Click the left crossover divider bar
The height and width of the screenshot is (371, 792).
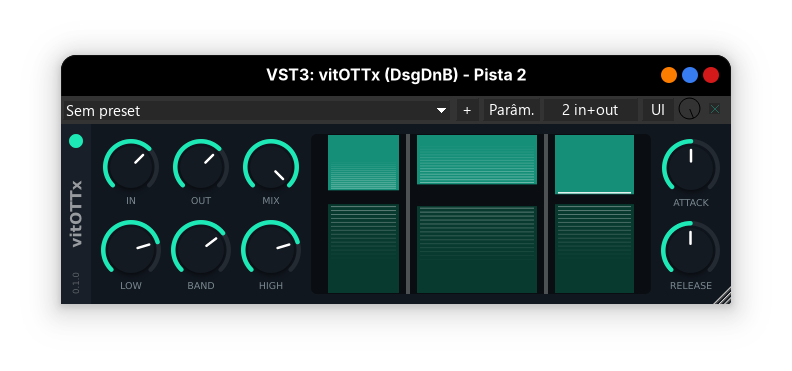[408, 214]
